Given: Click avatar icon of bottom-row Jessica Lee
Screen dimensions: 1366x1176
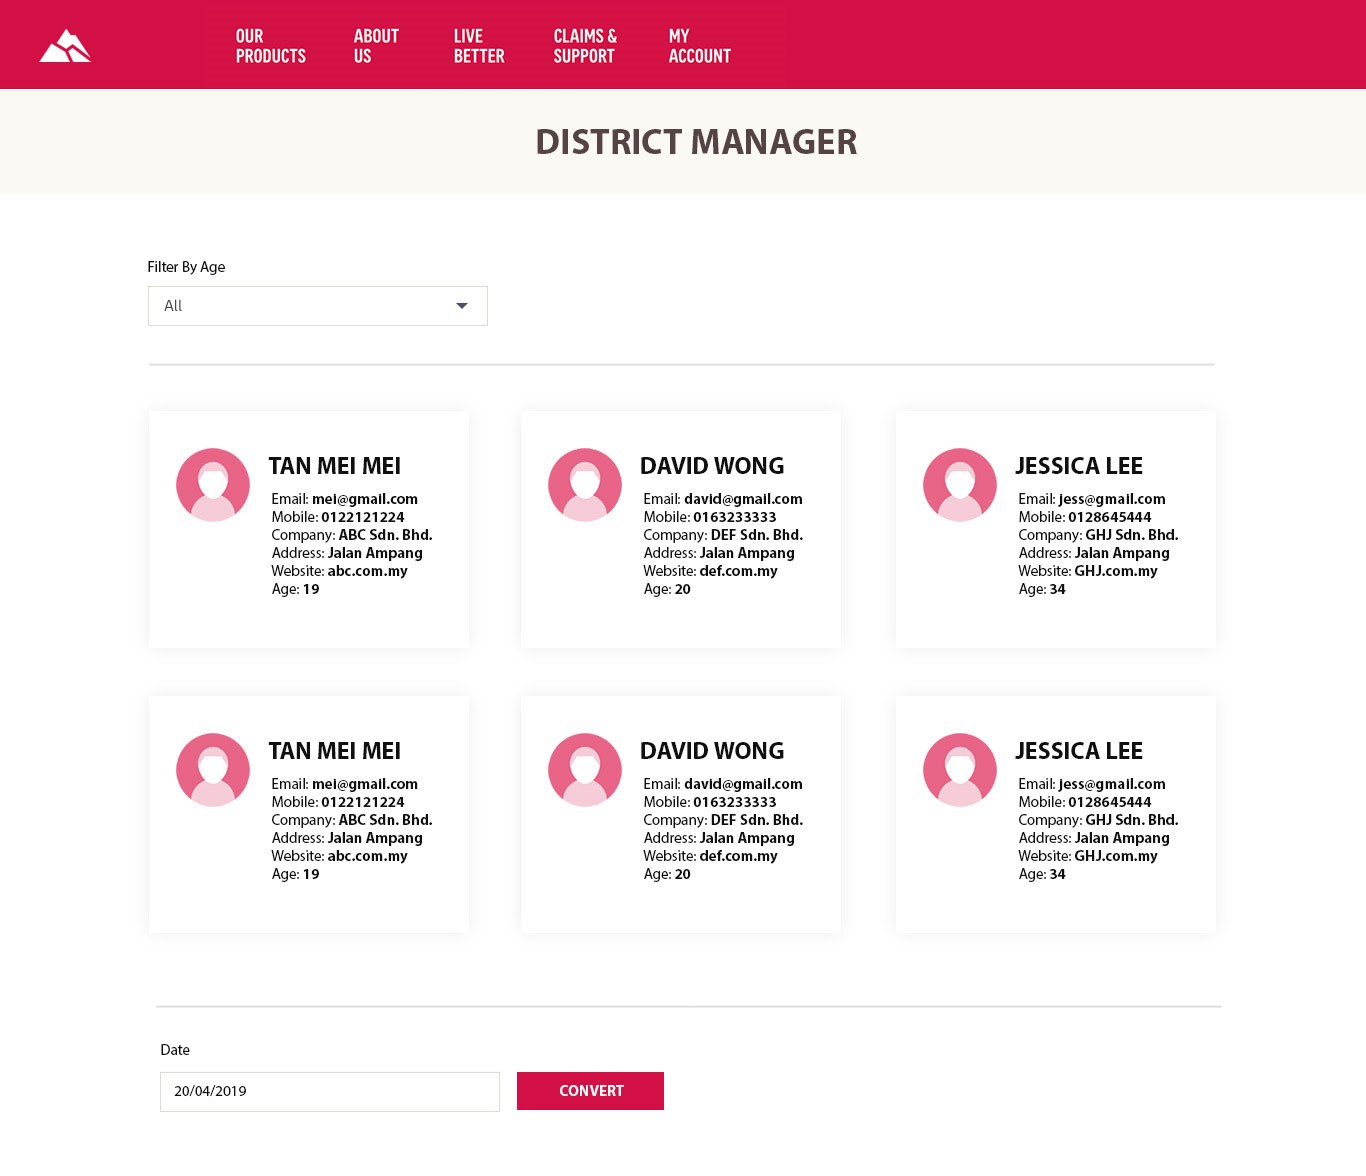Looking at the screenshot, I should point(960,770).
